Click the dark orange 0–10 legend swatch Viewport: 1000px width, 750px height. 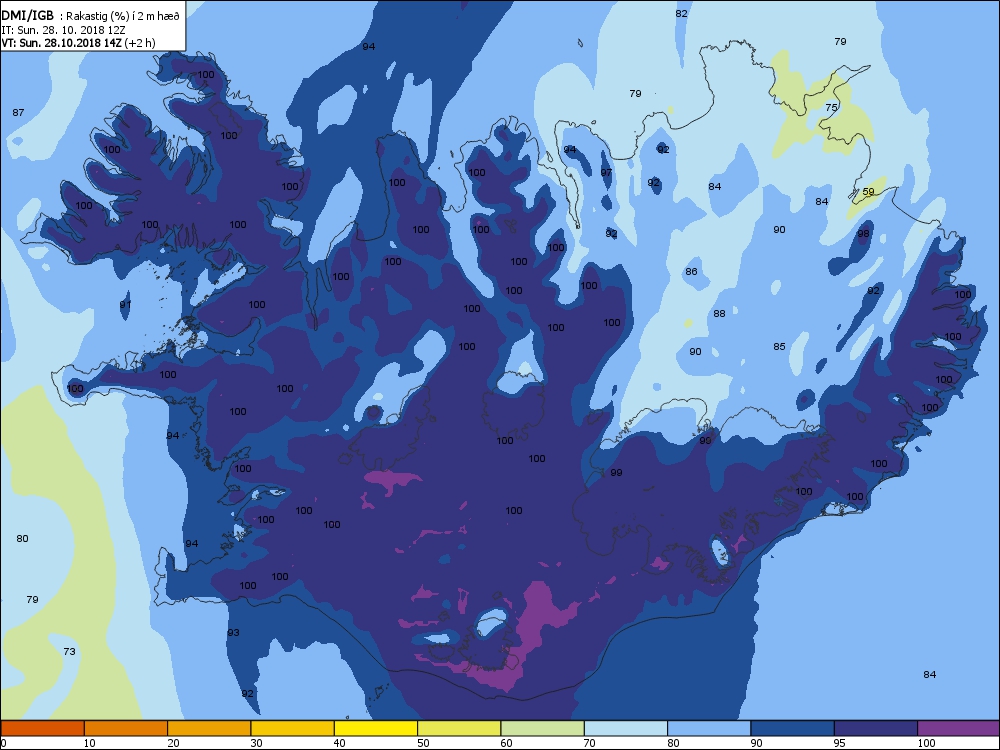click(43, 728)
